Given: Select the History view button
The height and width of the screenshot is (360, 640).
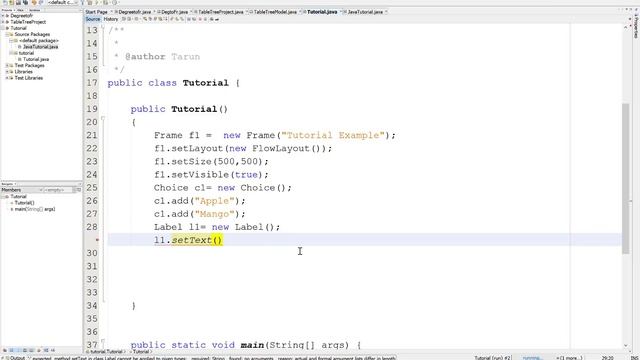Looking at the screenshot, I should (111, 19).
